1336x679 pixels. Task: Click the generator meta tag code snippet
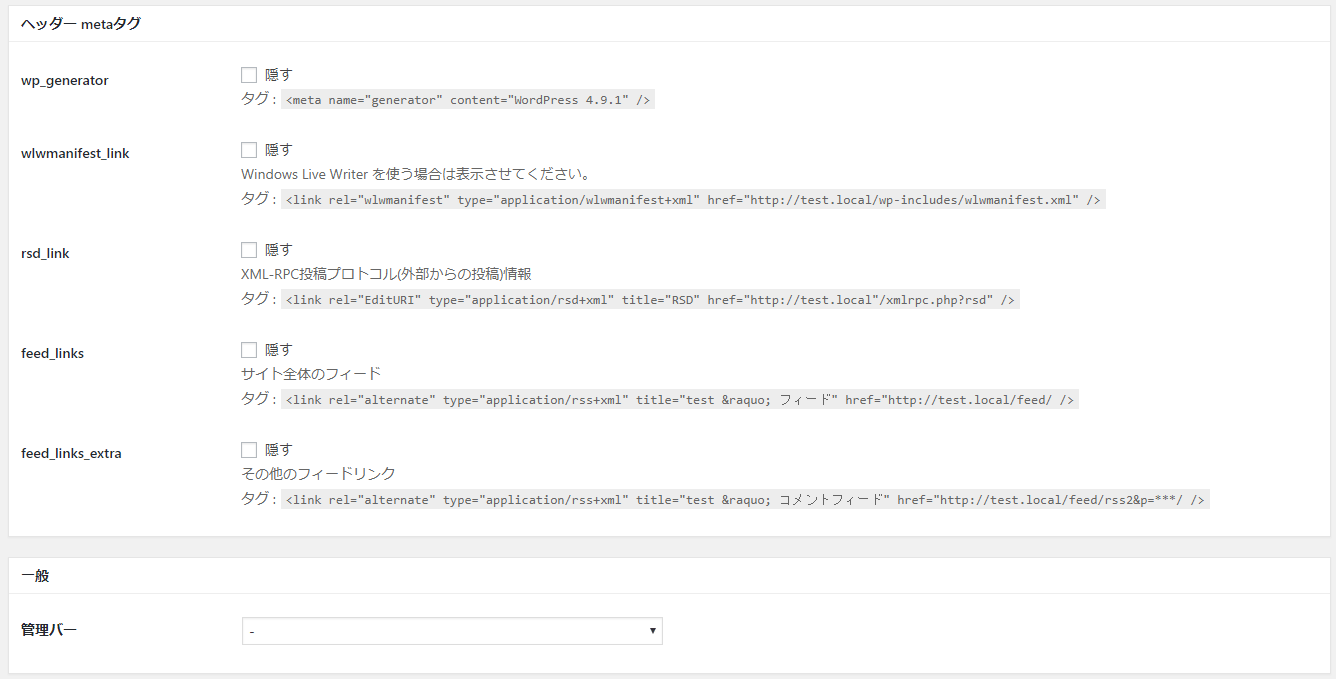468,100
